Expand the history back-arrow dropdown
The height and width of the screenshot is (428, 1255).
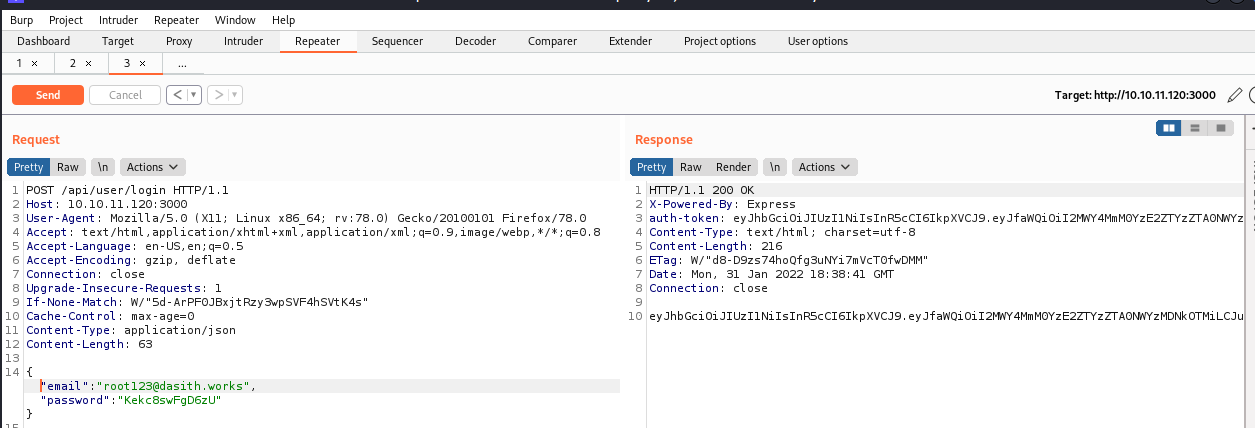[x=194, y=95]
